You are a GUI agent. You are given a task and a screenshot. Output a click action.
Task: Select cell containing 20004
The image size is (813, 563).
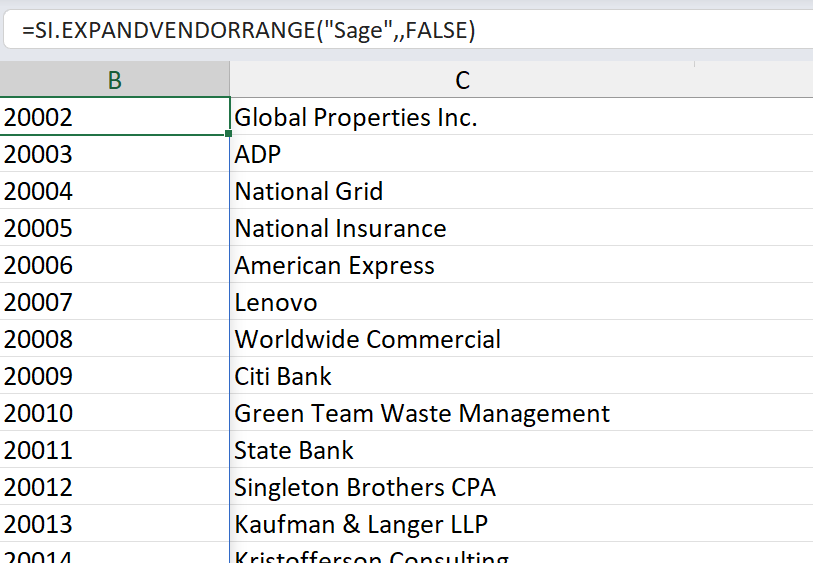point(115,191)
